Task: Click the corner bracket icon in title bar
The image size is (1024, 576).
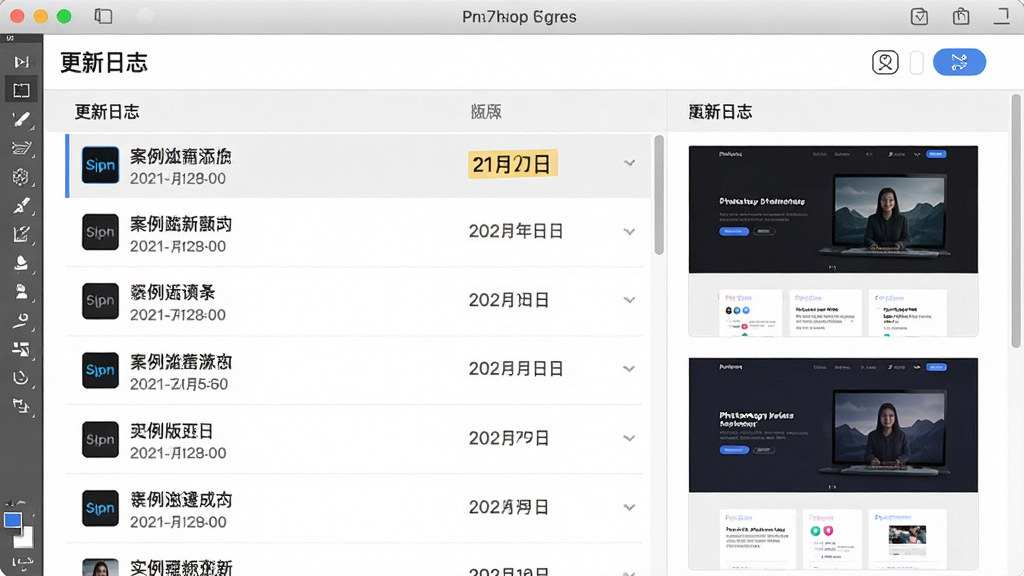Action: click(1002, 16)
